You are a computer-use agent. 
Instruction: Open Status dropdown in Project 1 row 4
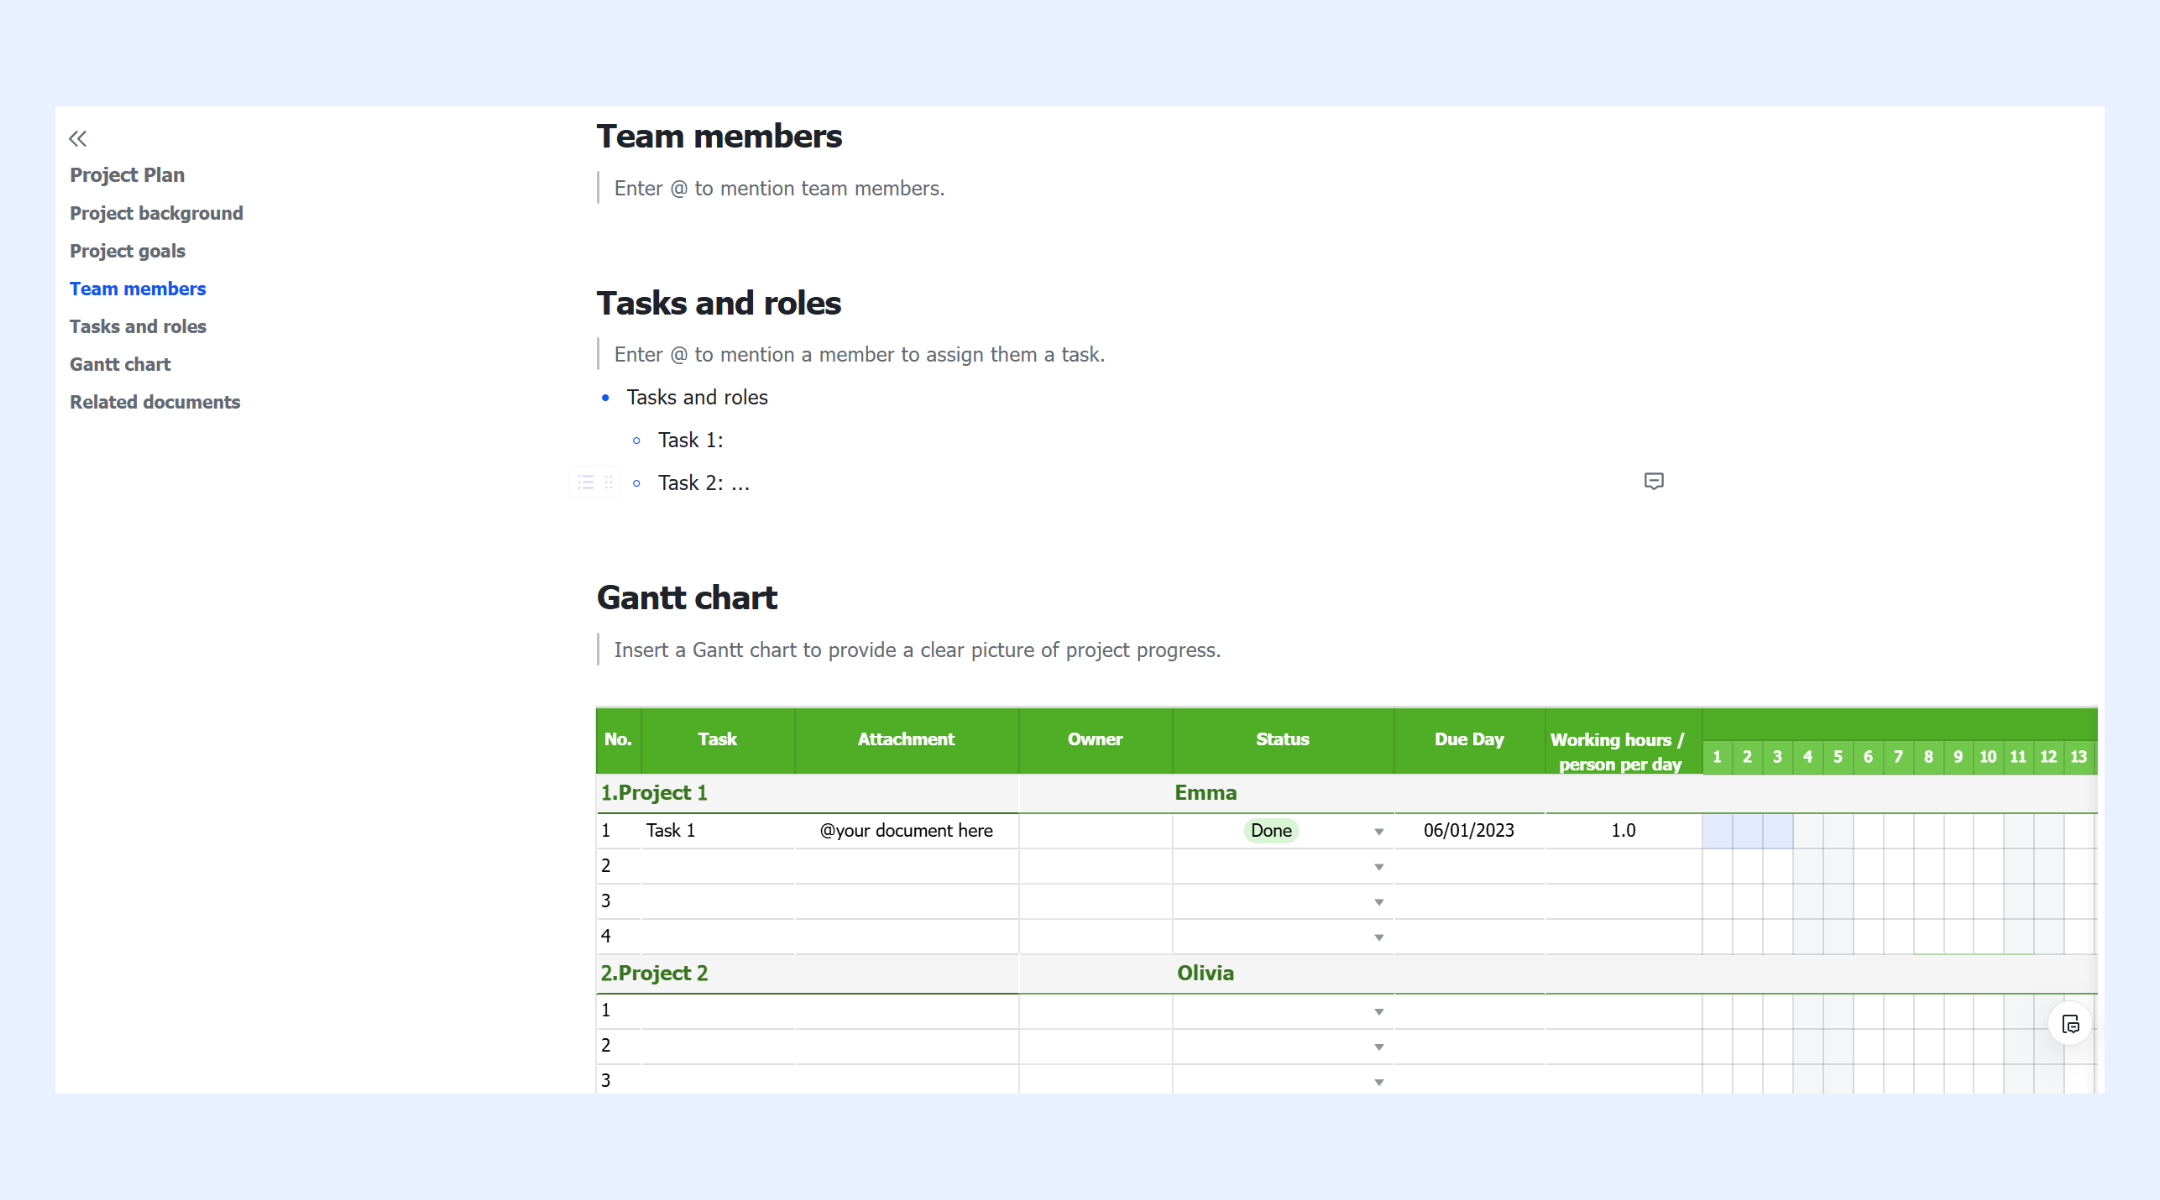click(x=1379, y=938)
